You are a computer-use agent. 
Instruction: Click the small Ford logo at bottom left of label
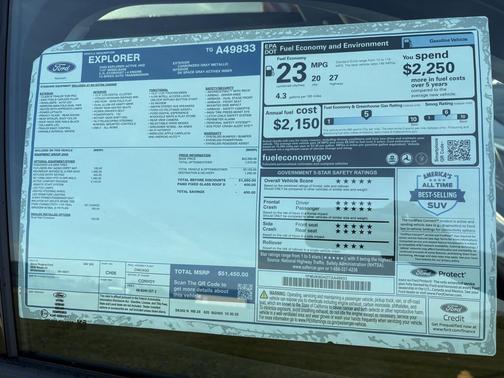[59, 295]
